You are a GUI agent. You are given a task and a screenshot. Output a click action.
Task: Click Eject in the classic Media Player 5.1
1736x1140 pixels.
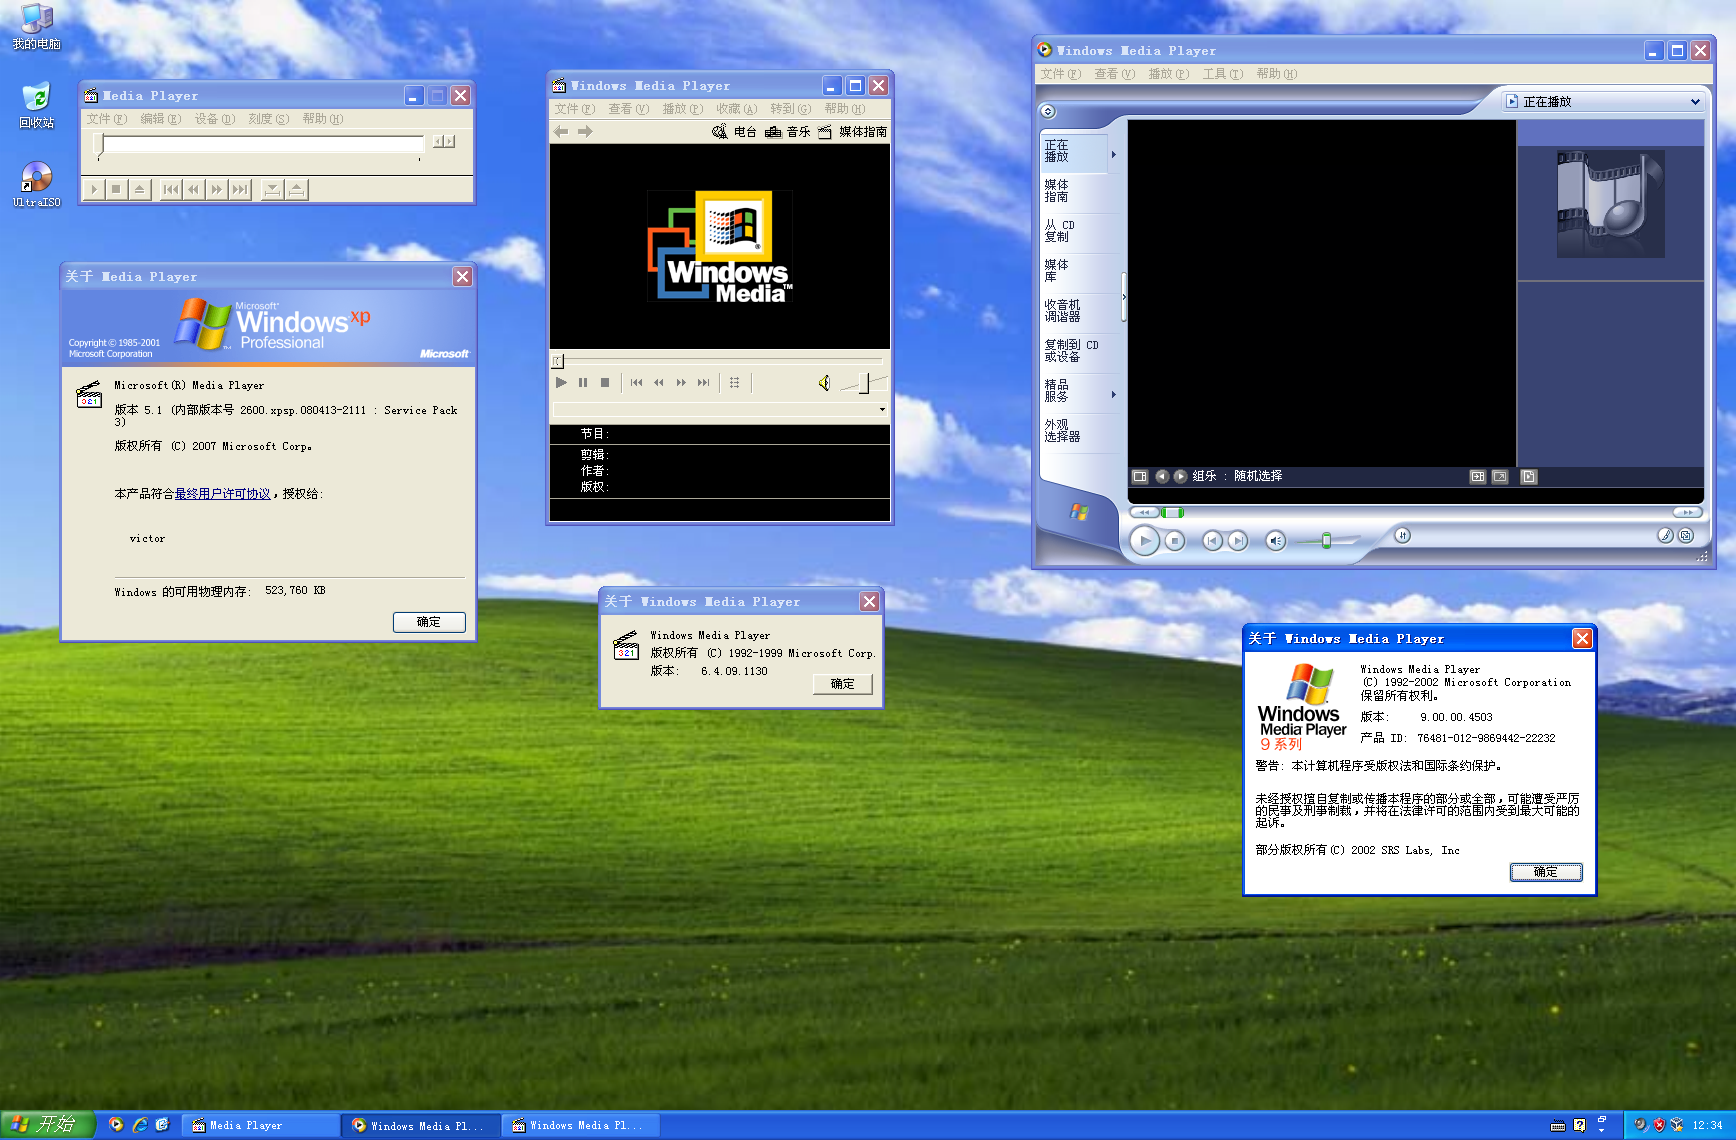pyautogui.click(x=140, y=189)
